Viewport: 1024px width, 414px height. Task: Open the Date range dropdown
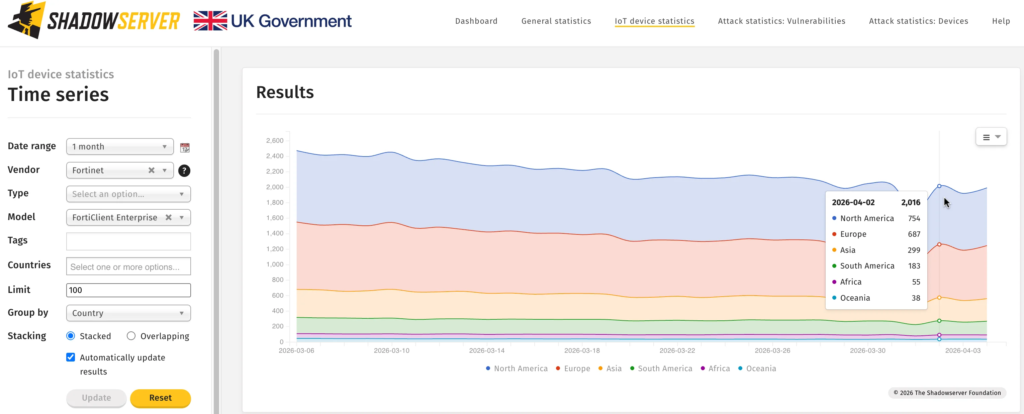(120, 146)
